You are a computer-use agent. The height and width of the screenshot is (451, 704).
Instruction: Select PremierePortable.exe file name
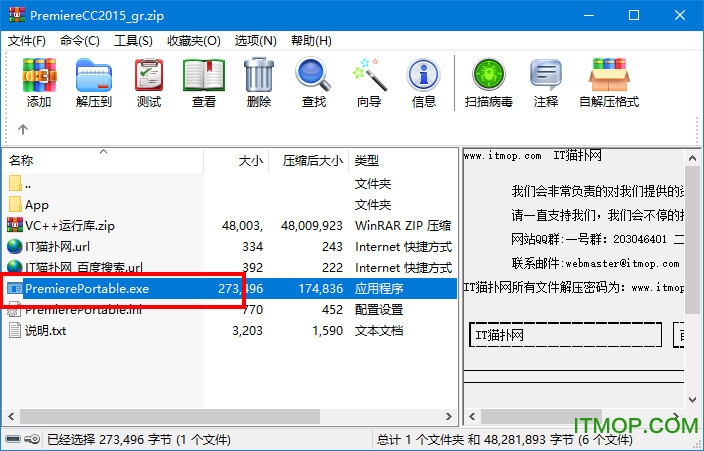(x=87, y=288)
